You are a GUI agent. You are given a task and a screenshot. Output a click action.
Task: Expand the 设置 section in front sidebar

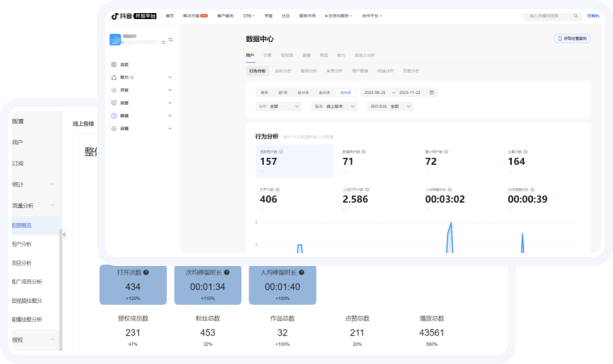(x=170, y=129)
